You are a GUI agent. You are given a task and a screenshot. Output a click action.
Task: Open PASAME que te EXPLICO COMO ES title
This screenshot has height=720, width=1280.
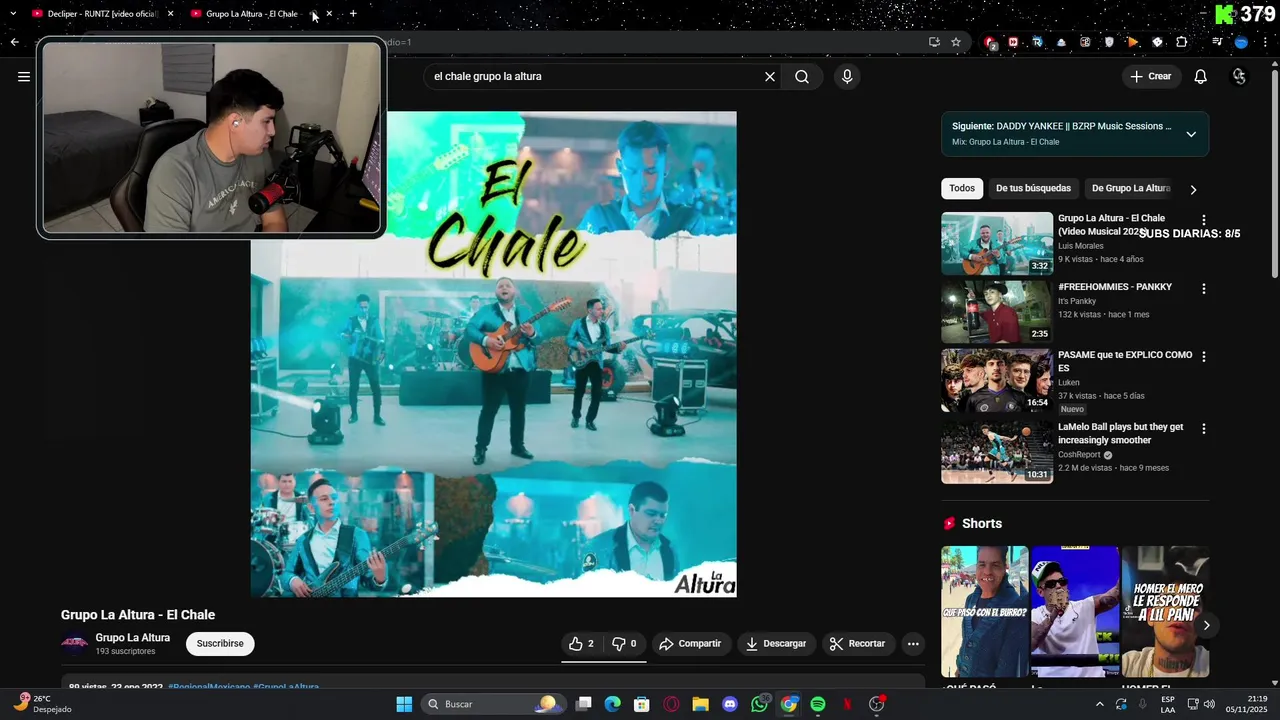click(1125, 361)
